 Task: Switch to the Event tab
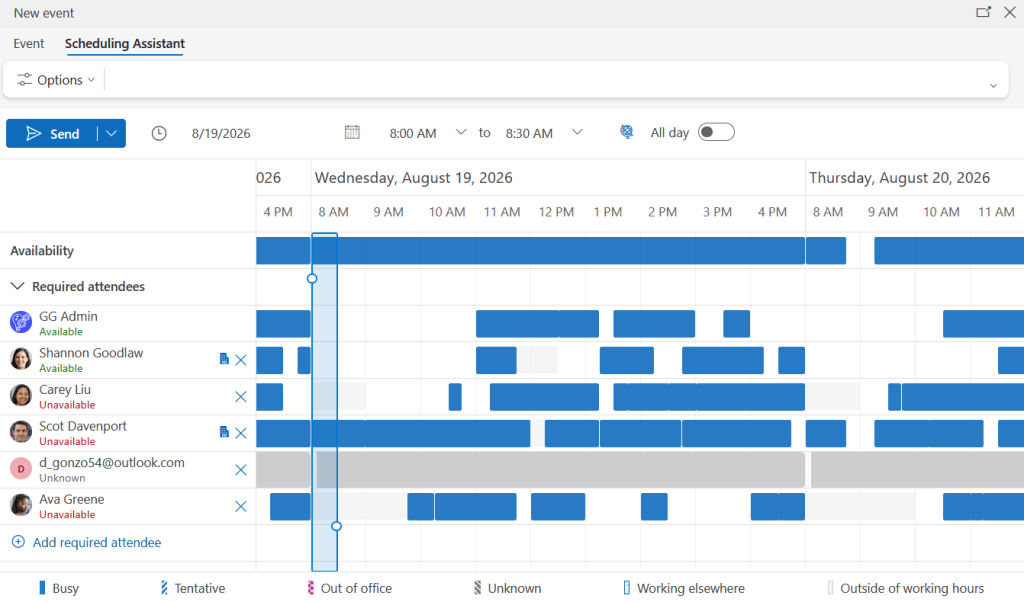[x=29, y=43]
